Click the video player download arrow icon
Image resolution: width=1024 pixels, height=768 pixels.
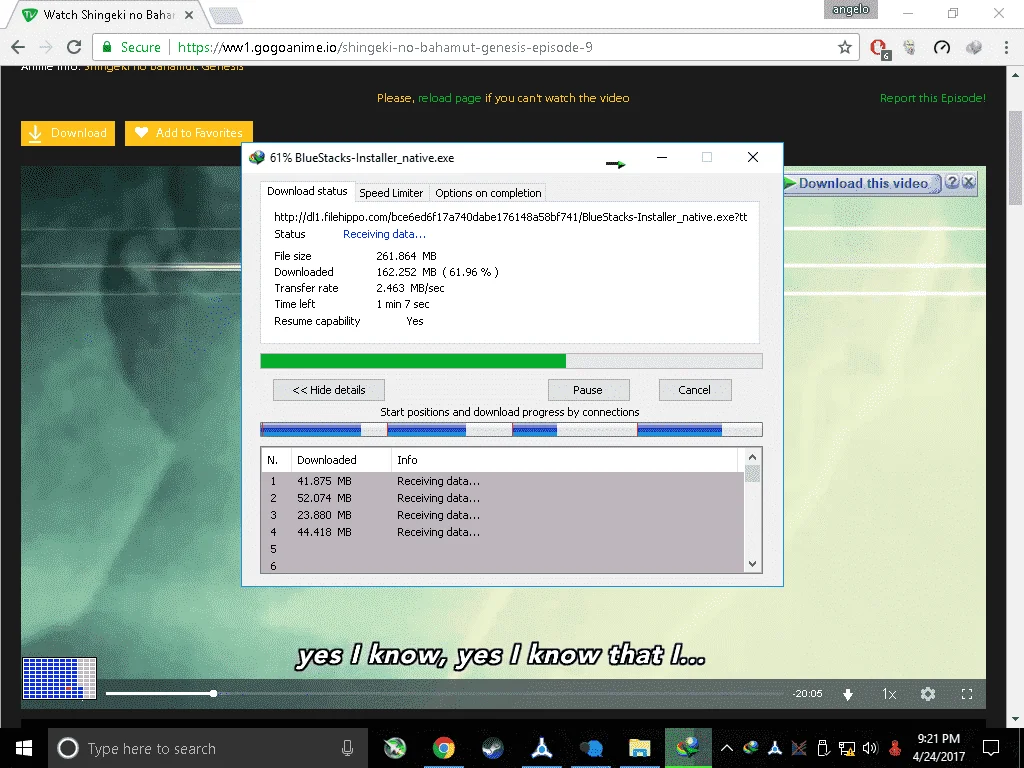coord(848,694)
